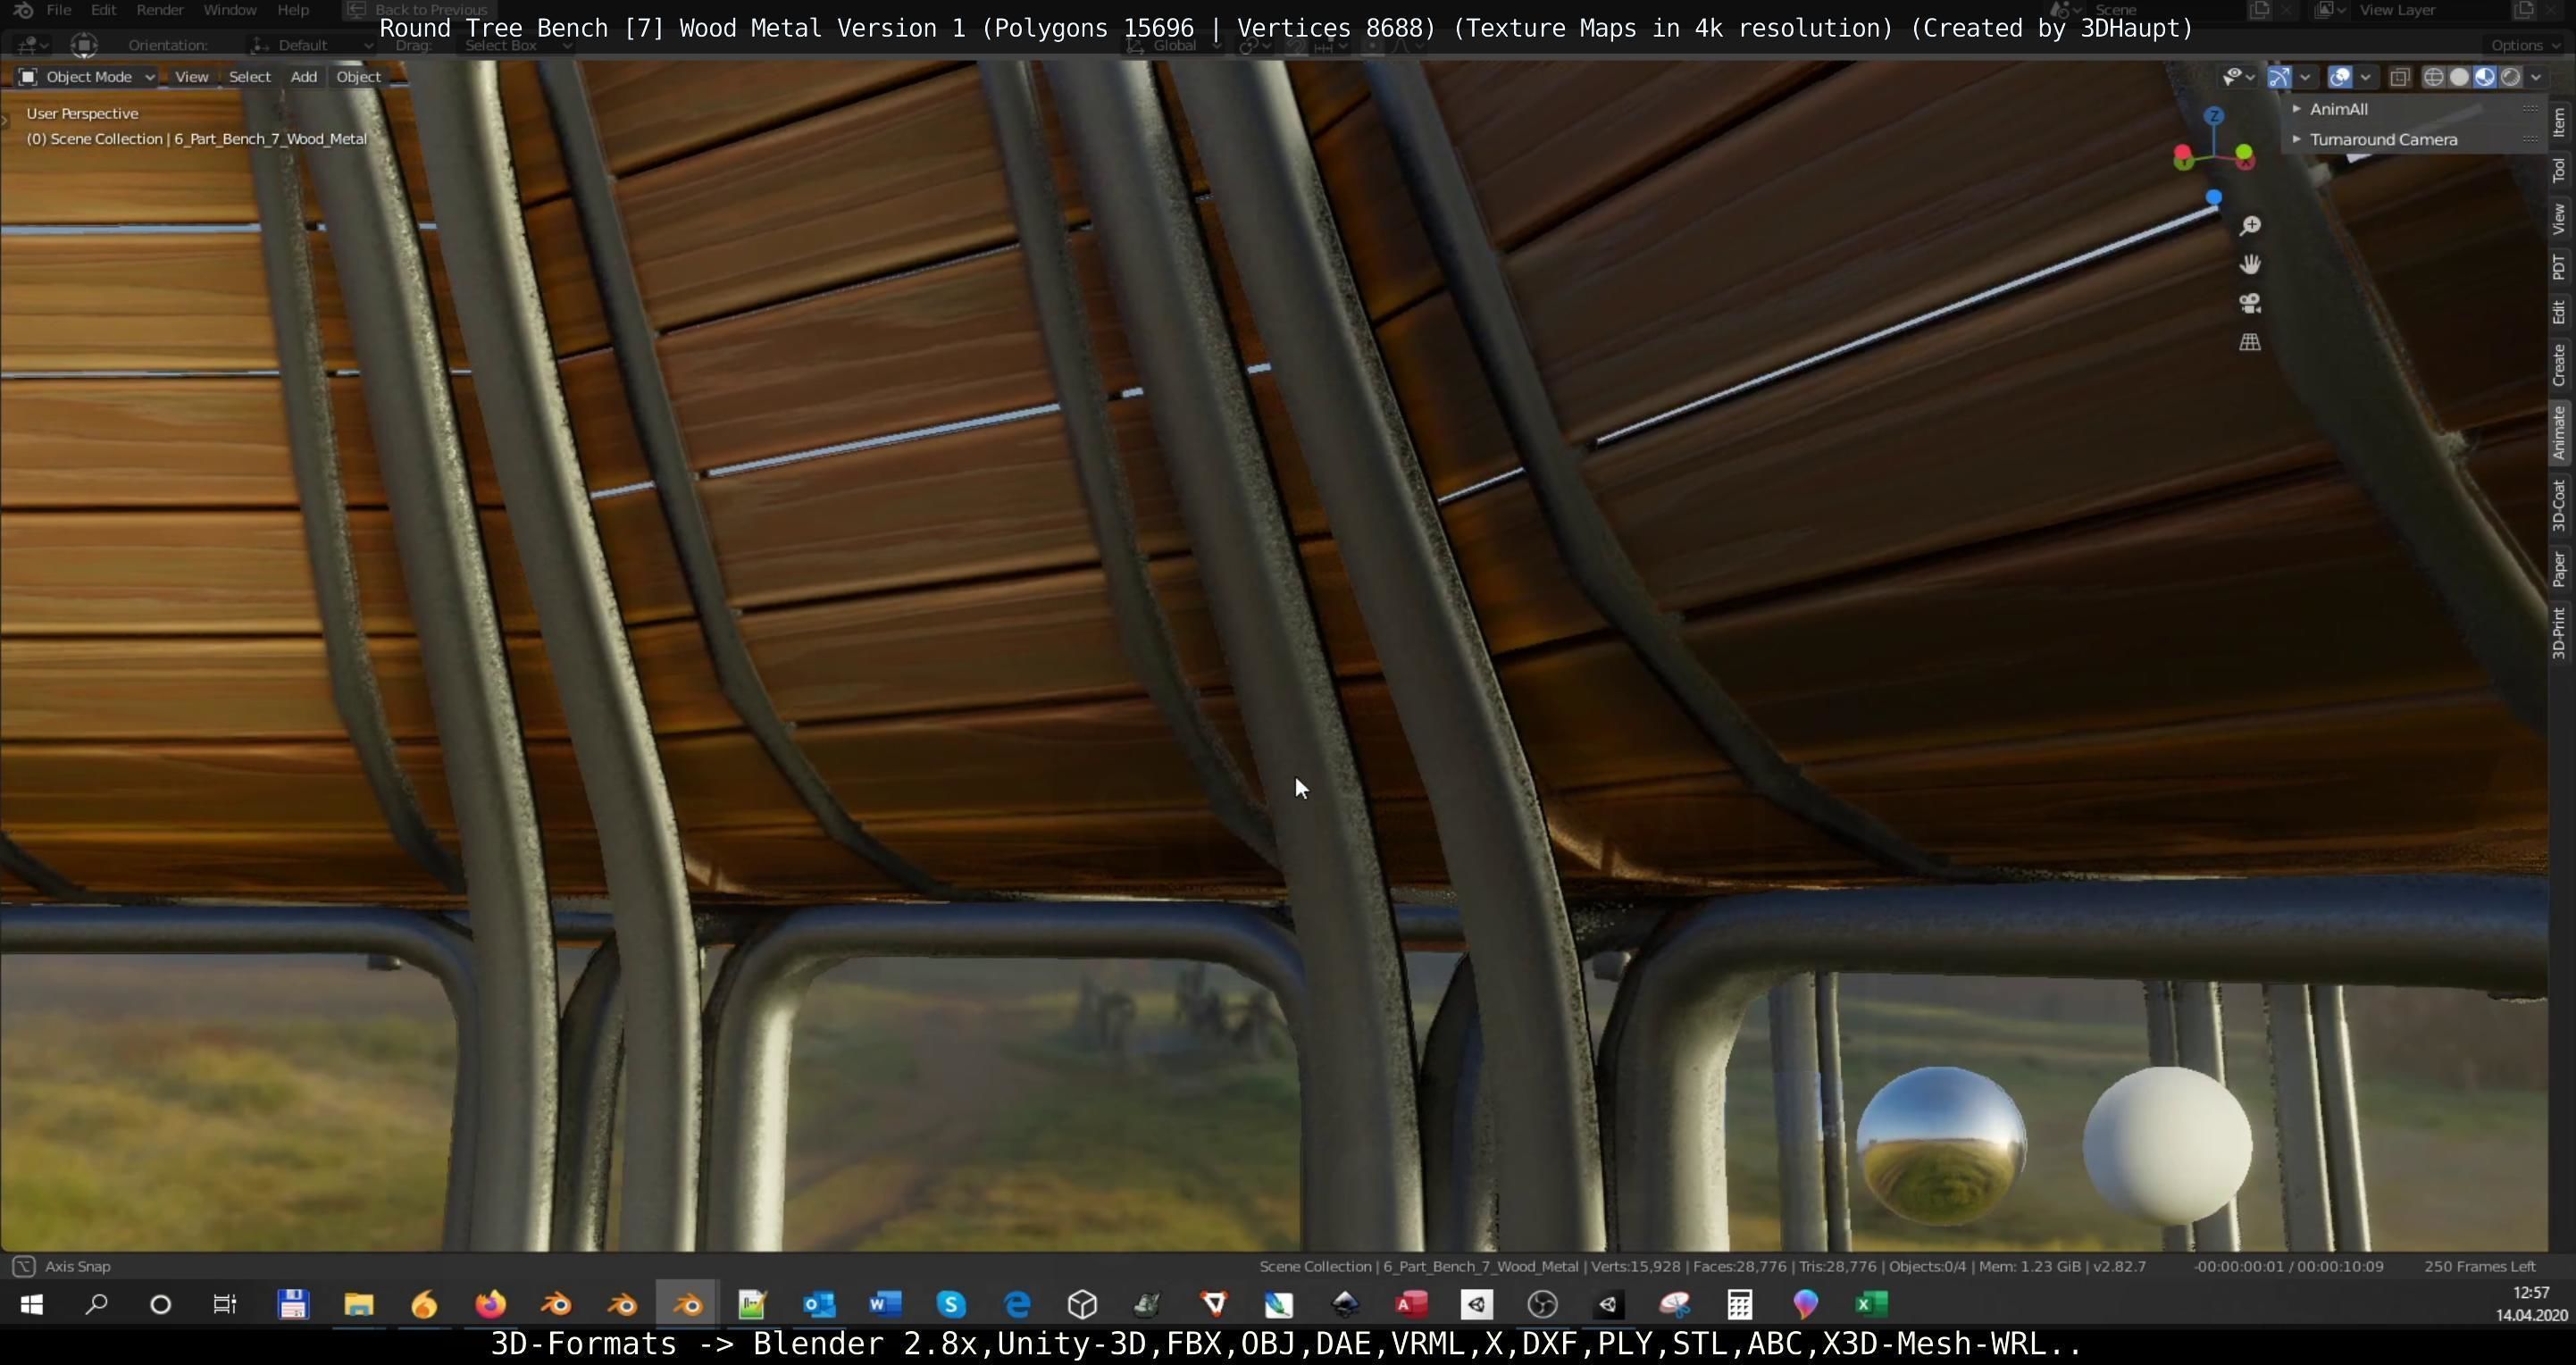
Task: Select solid viewport shading
Action: tap(2459, 77)
